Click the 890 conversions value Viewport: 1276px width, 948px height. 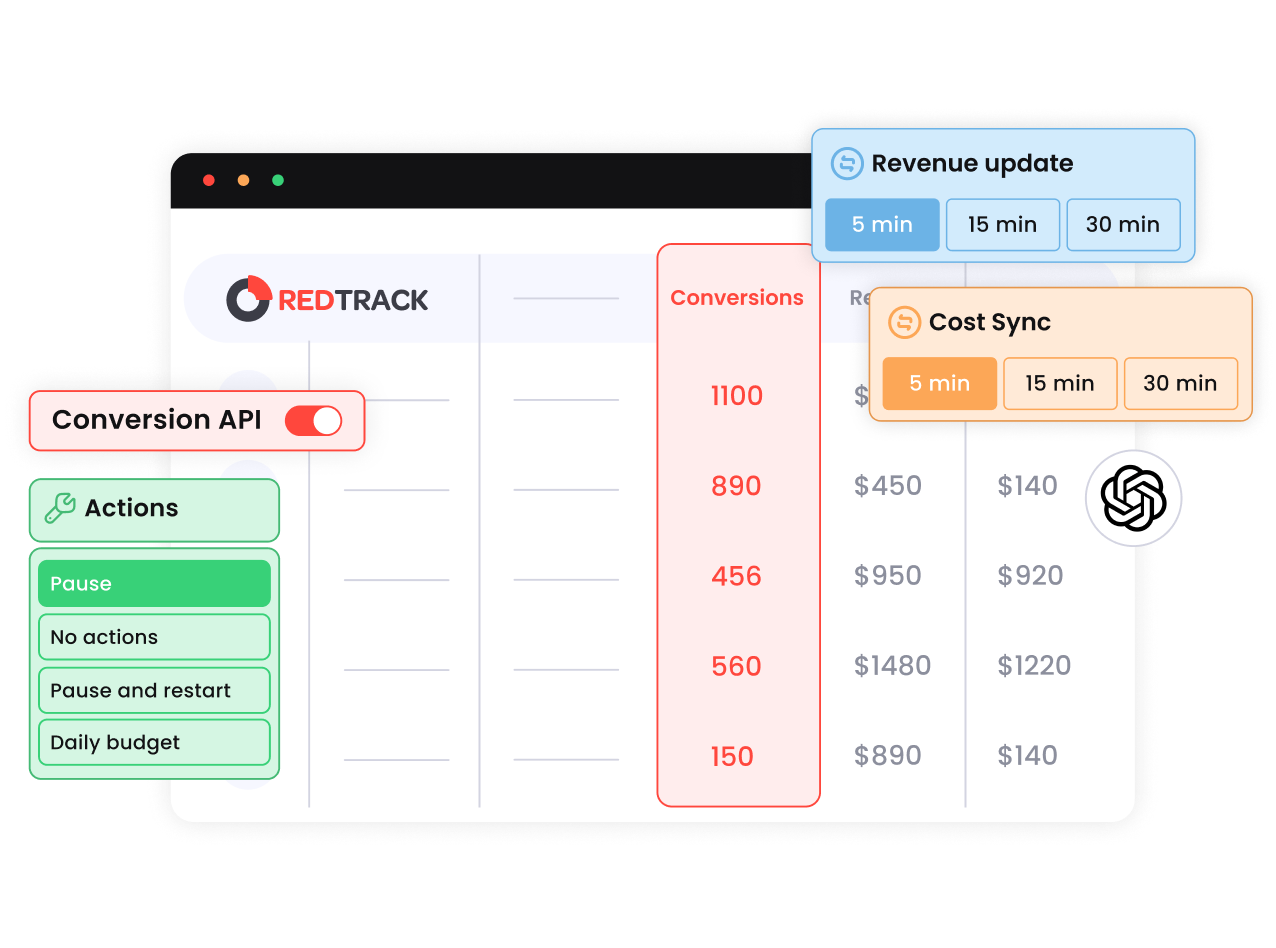(x=737, y=486)
